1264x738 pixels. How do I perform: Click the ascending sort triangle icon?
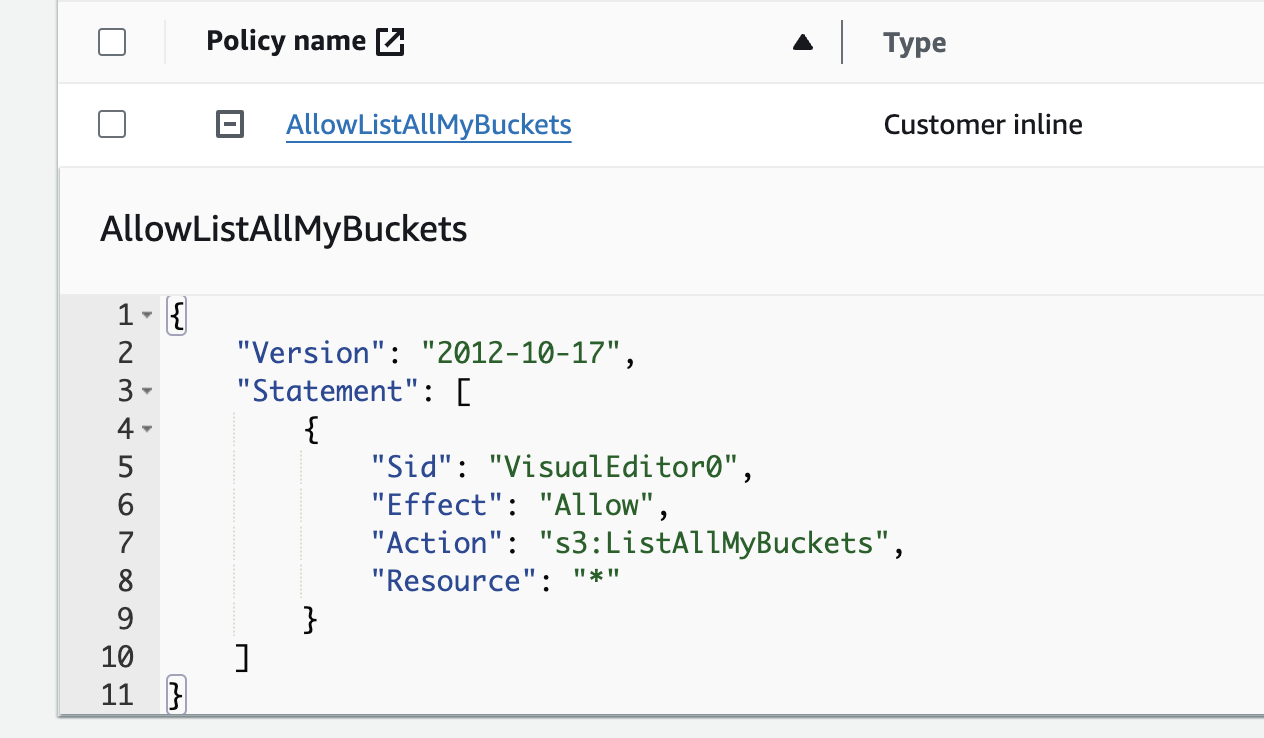click(x=802, y=43)
